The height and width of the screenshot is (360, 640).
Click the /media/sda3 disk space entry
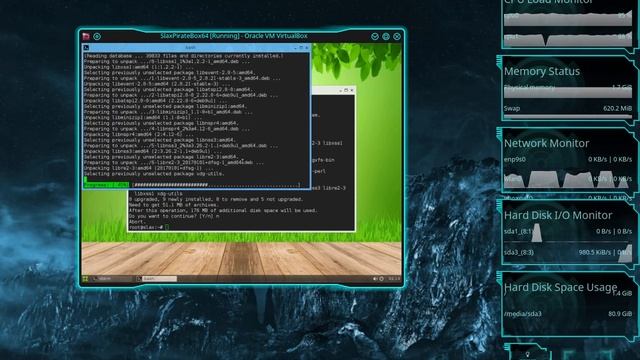click(522, 314)
